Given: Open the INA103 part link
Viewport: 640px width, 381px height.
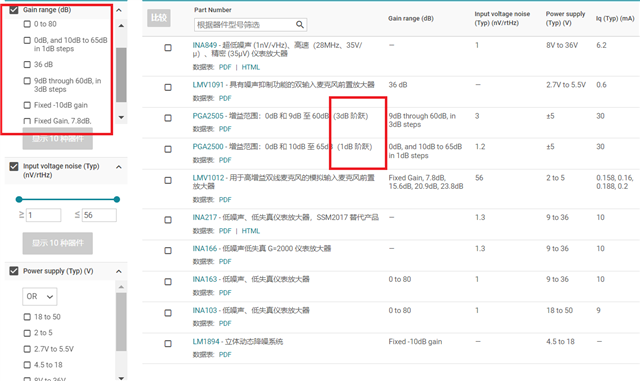Looking at the screenshot, I should (x=204, y=310).
